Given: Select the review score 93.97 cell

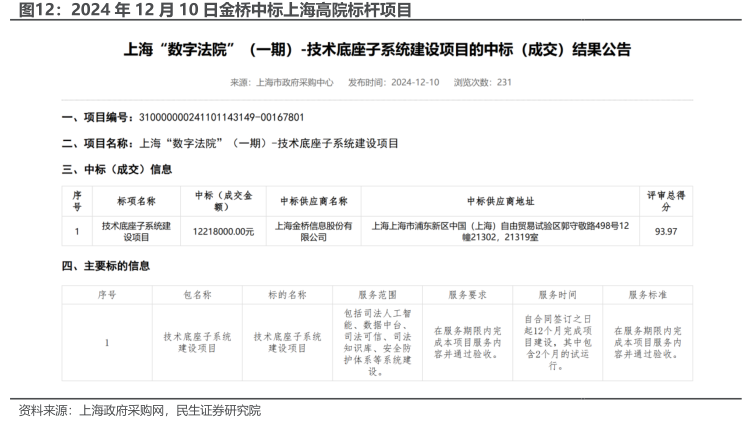Looking at the screenshot, I should click(665, 232).
